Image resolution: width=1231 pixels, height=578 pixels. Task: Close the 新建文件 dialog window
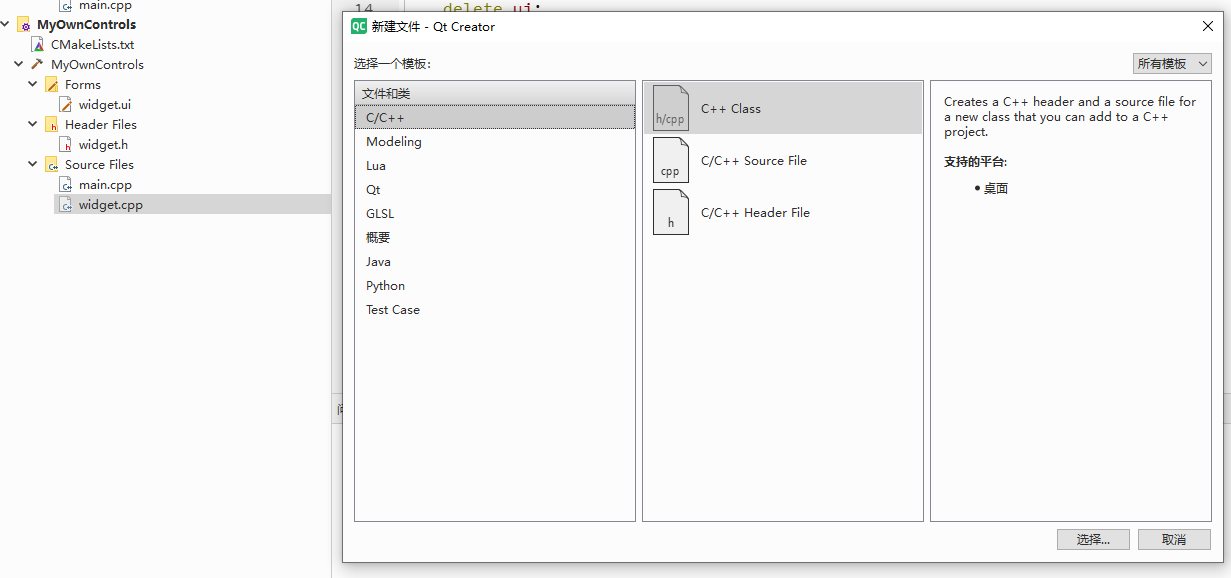(x=1207, y=27)
